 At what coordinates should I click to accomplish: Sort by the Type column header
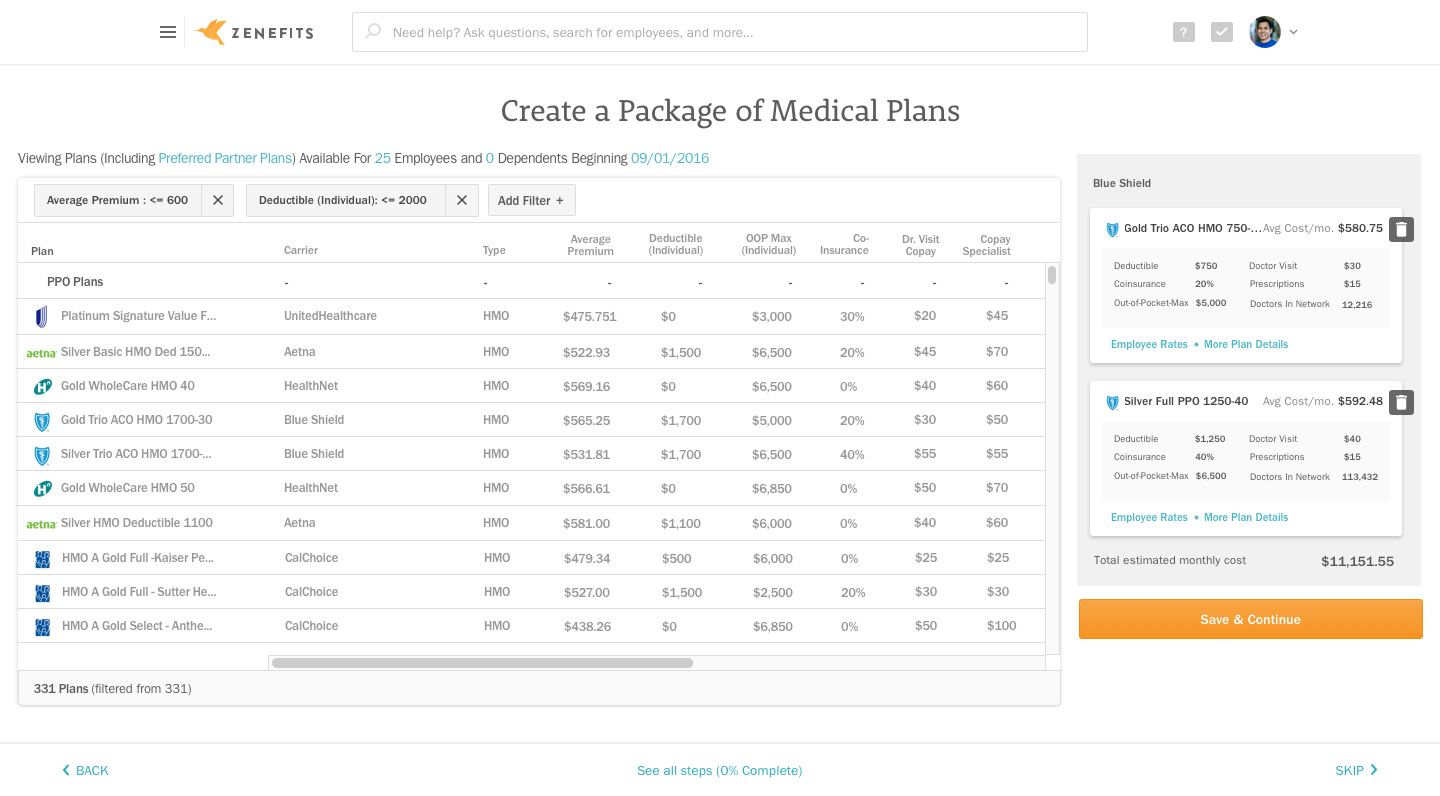[x=494, y=250]
